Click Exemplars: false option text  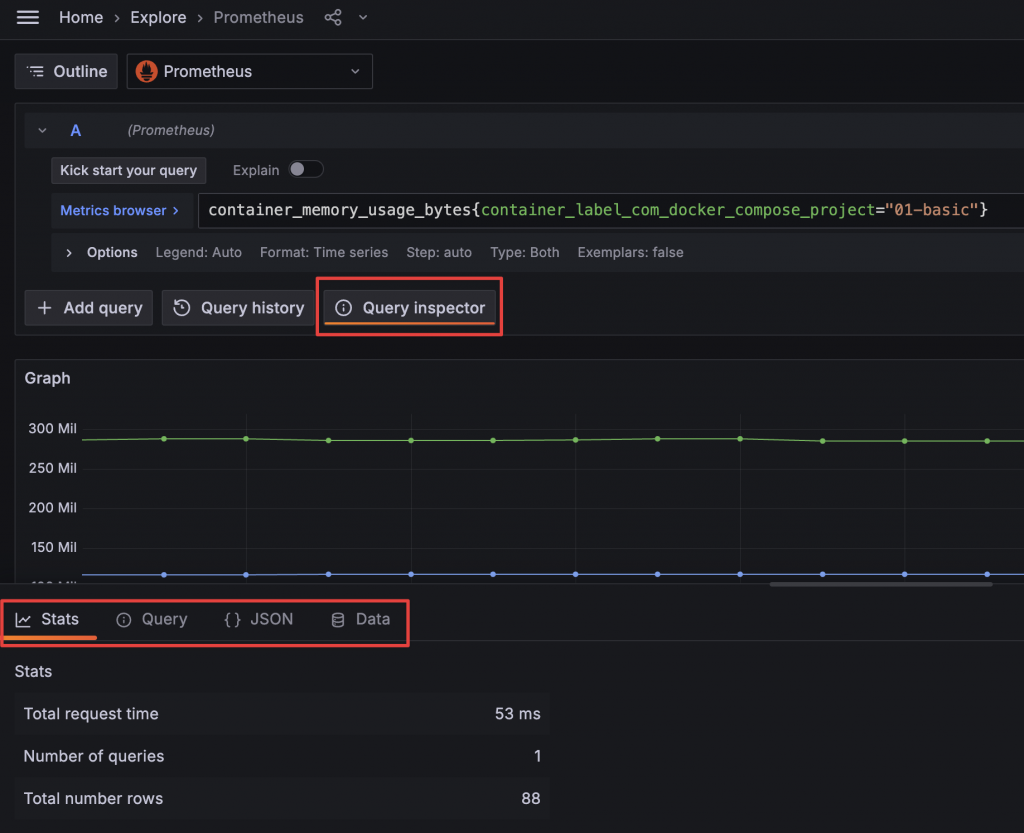pyautogui.click(x=630, y=253)
